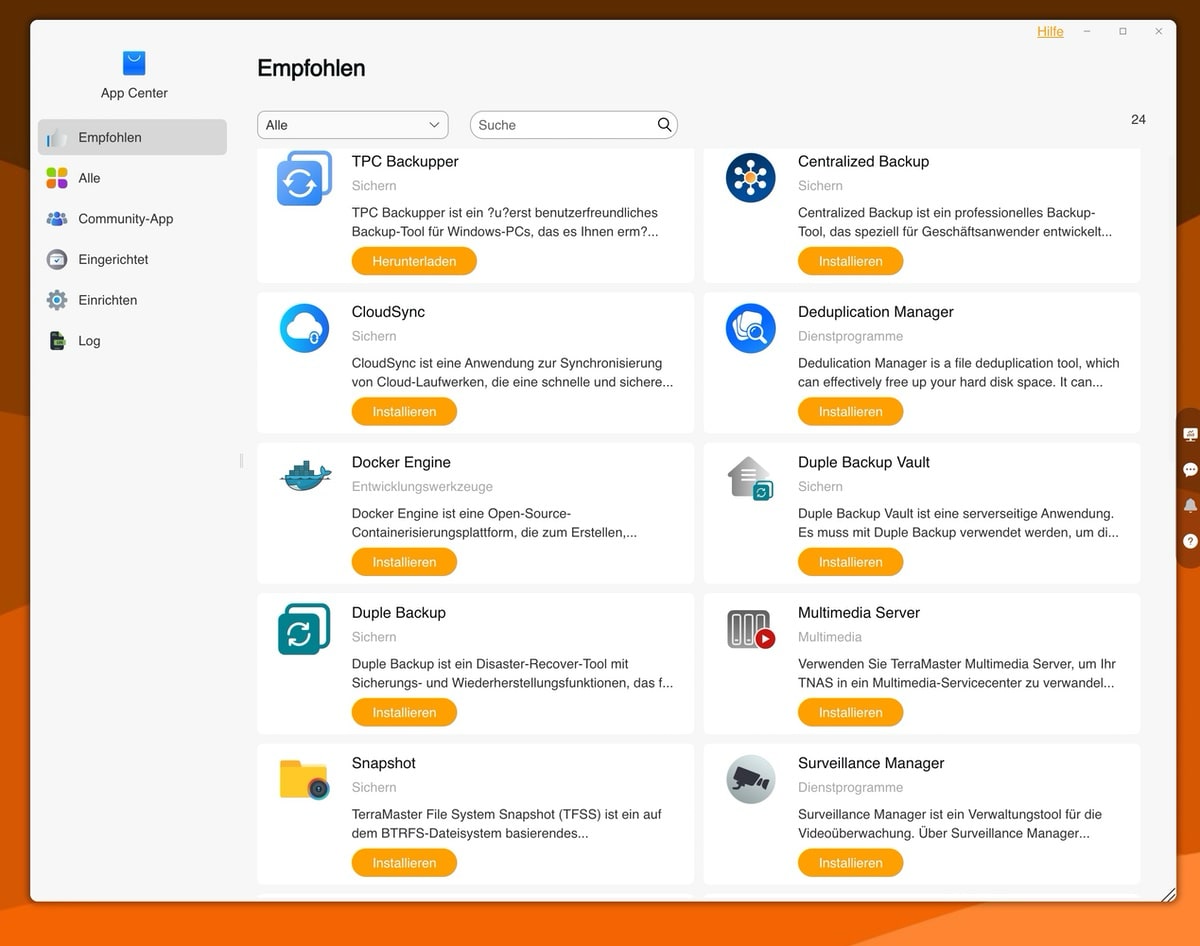Open the Deduplication Manager icon
The image size is (1200, 946).
tap(750, 329)
